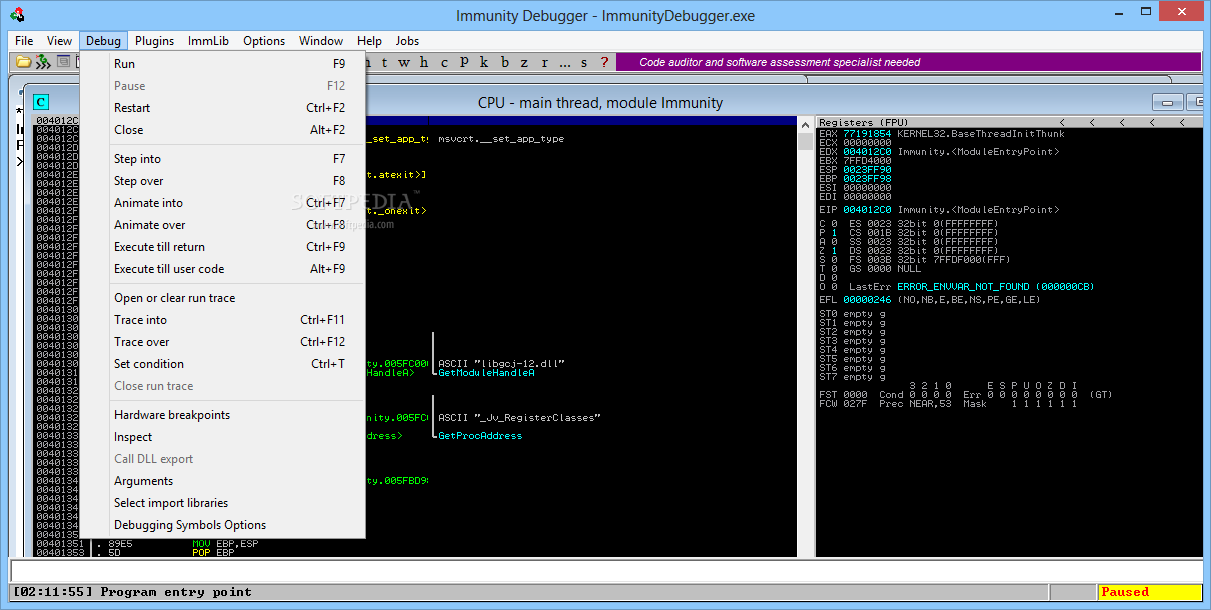Choose Restart in the Debug menu

click(236, 108)
